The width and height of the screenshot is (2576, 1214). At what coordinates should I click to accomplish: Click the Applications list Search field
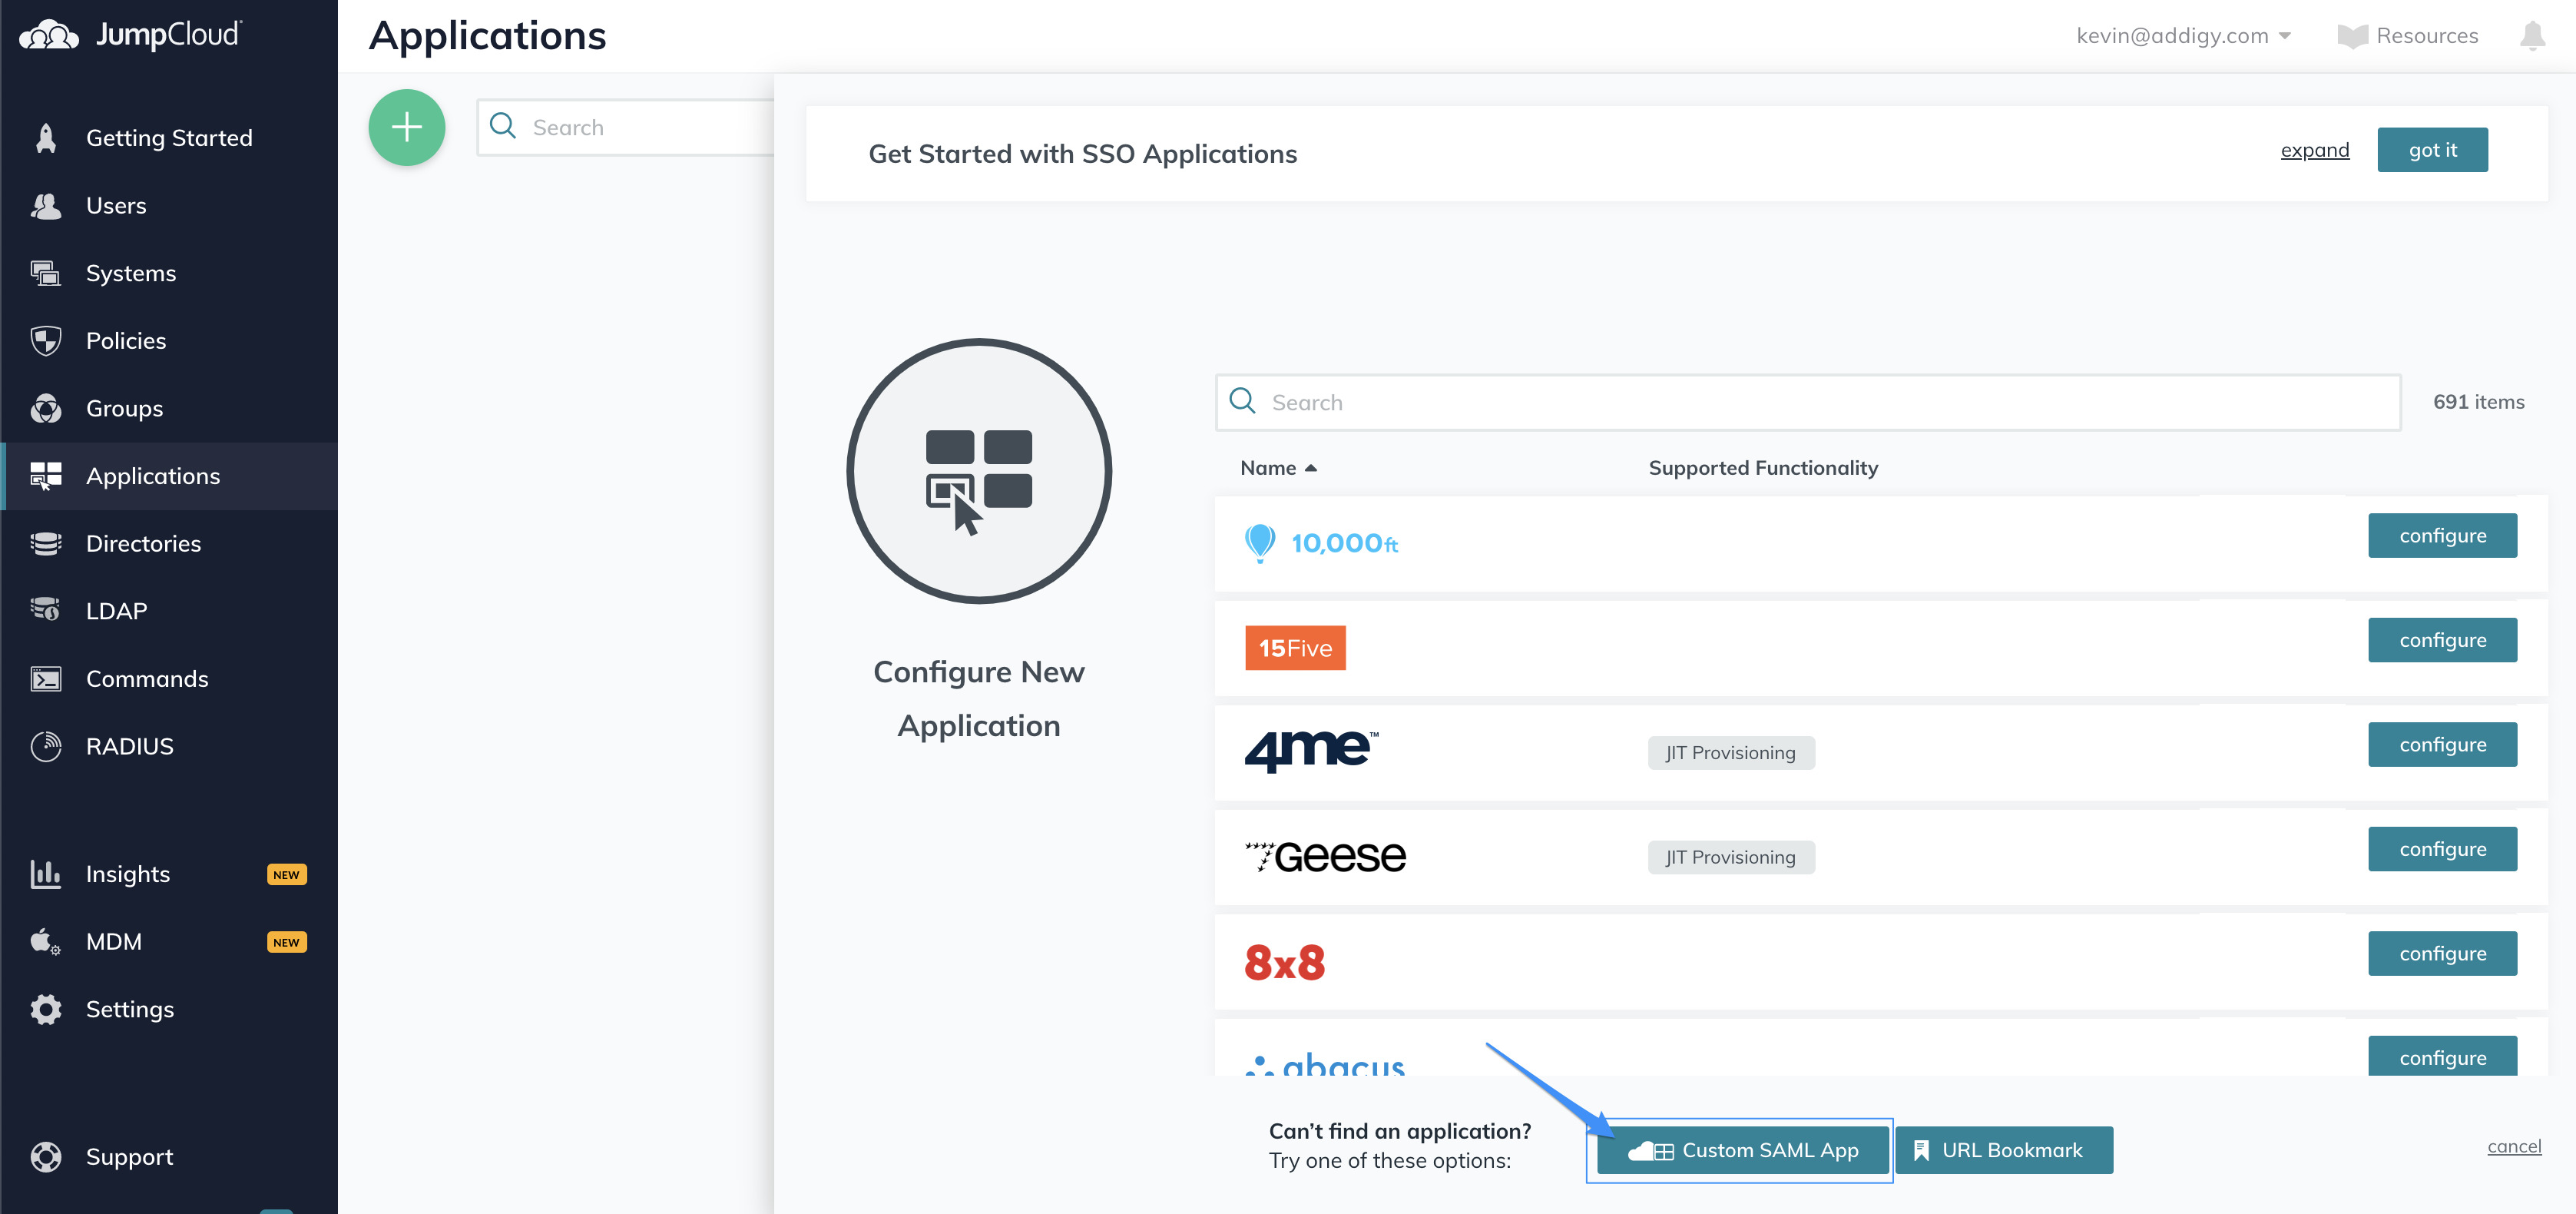pos(626,128)
